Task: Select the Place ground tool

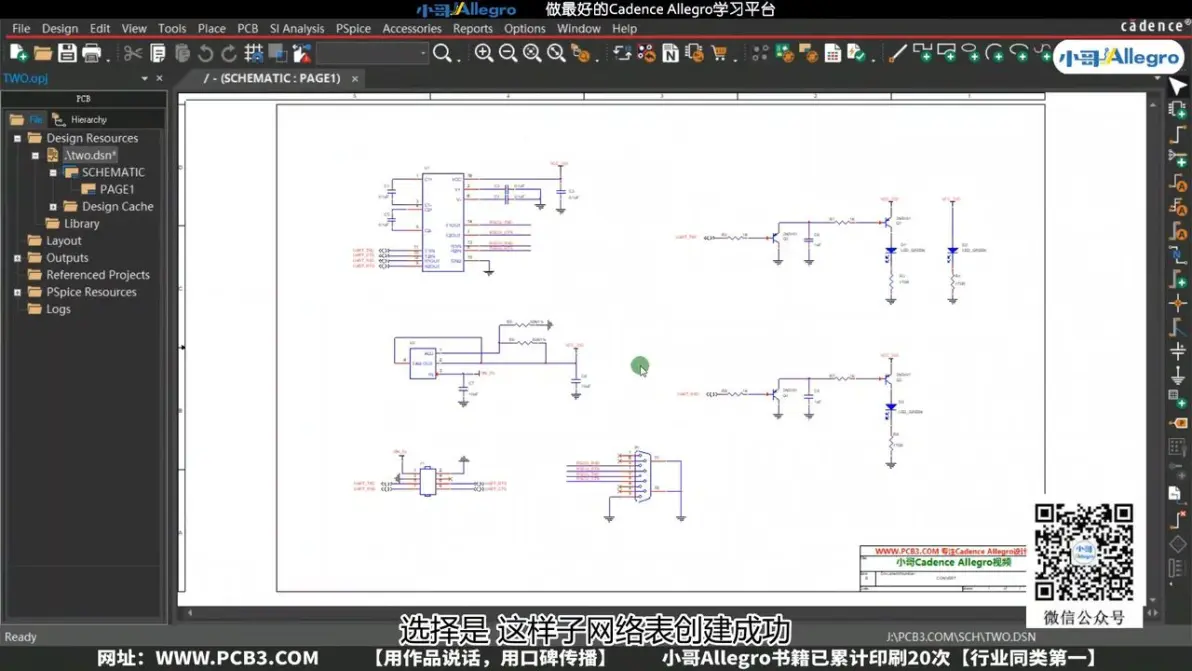Action: [x=1178, y=375]
